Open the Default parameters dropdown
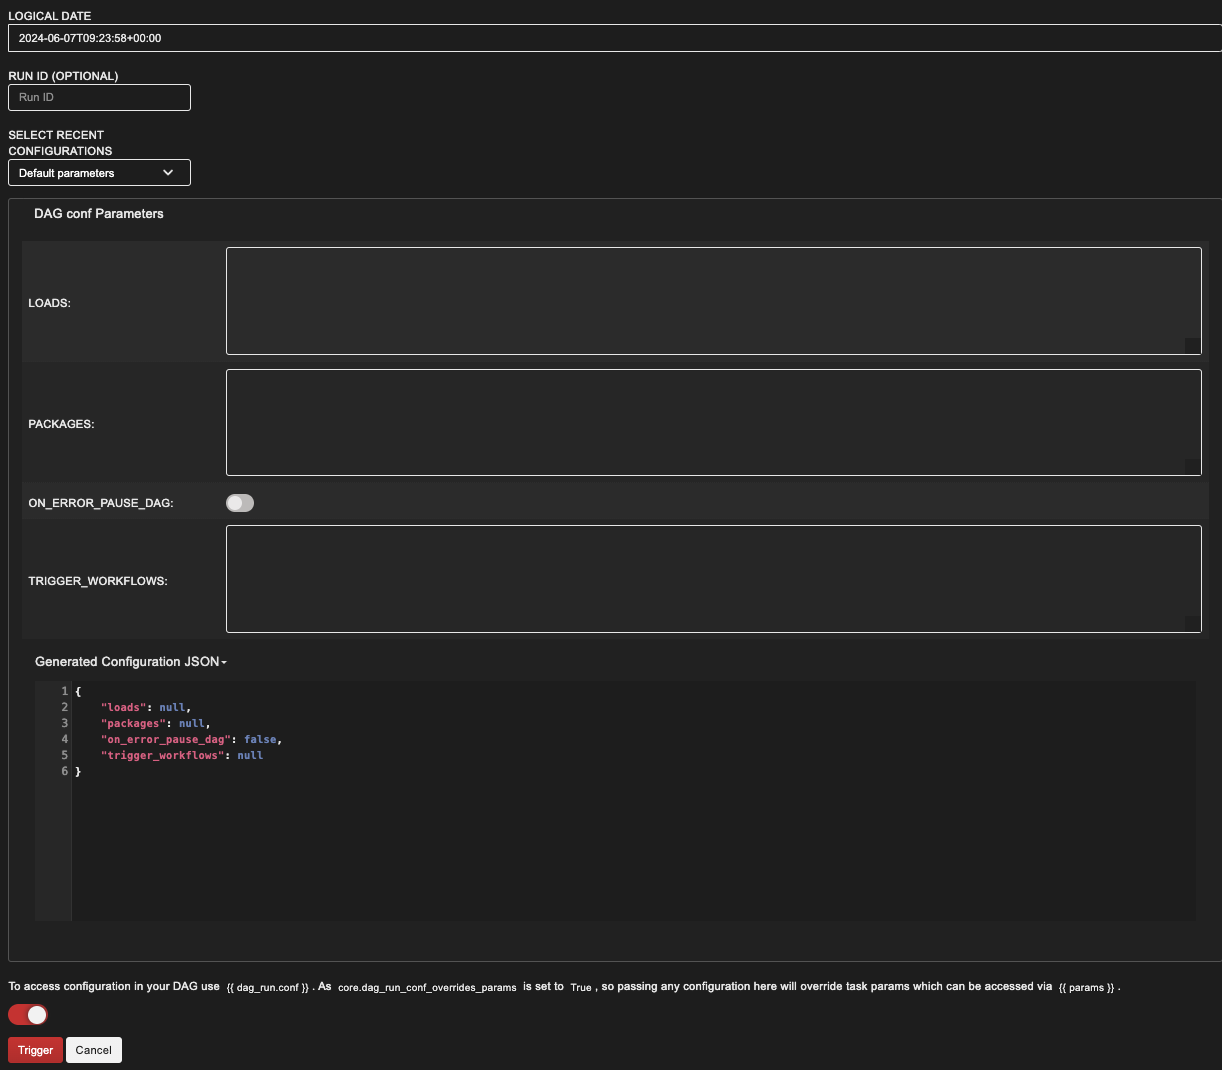This screenshot has height=1070, width=1222. tap(99, 172)
